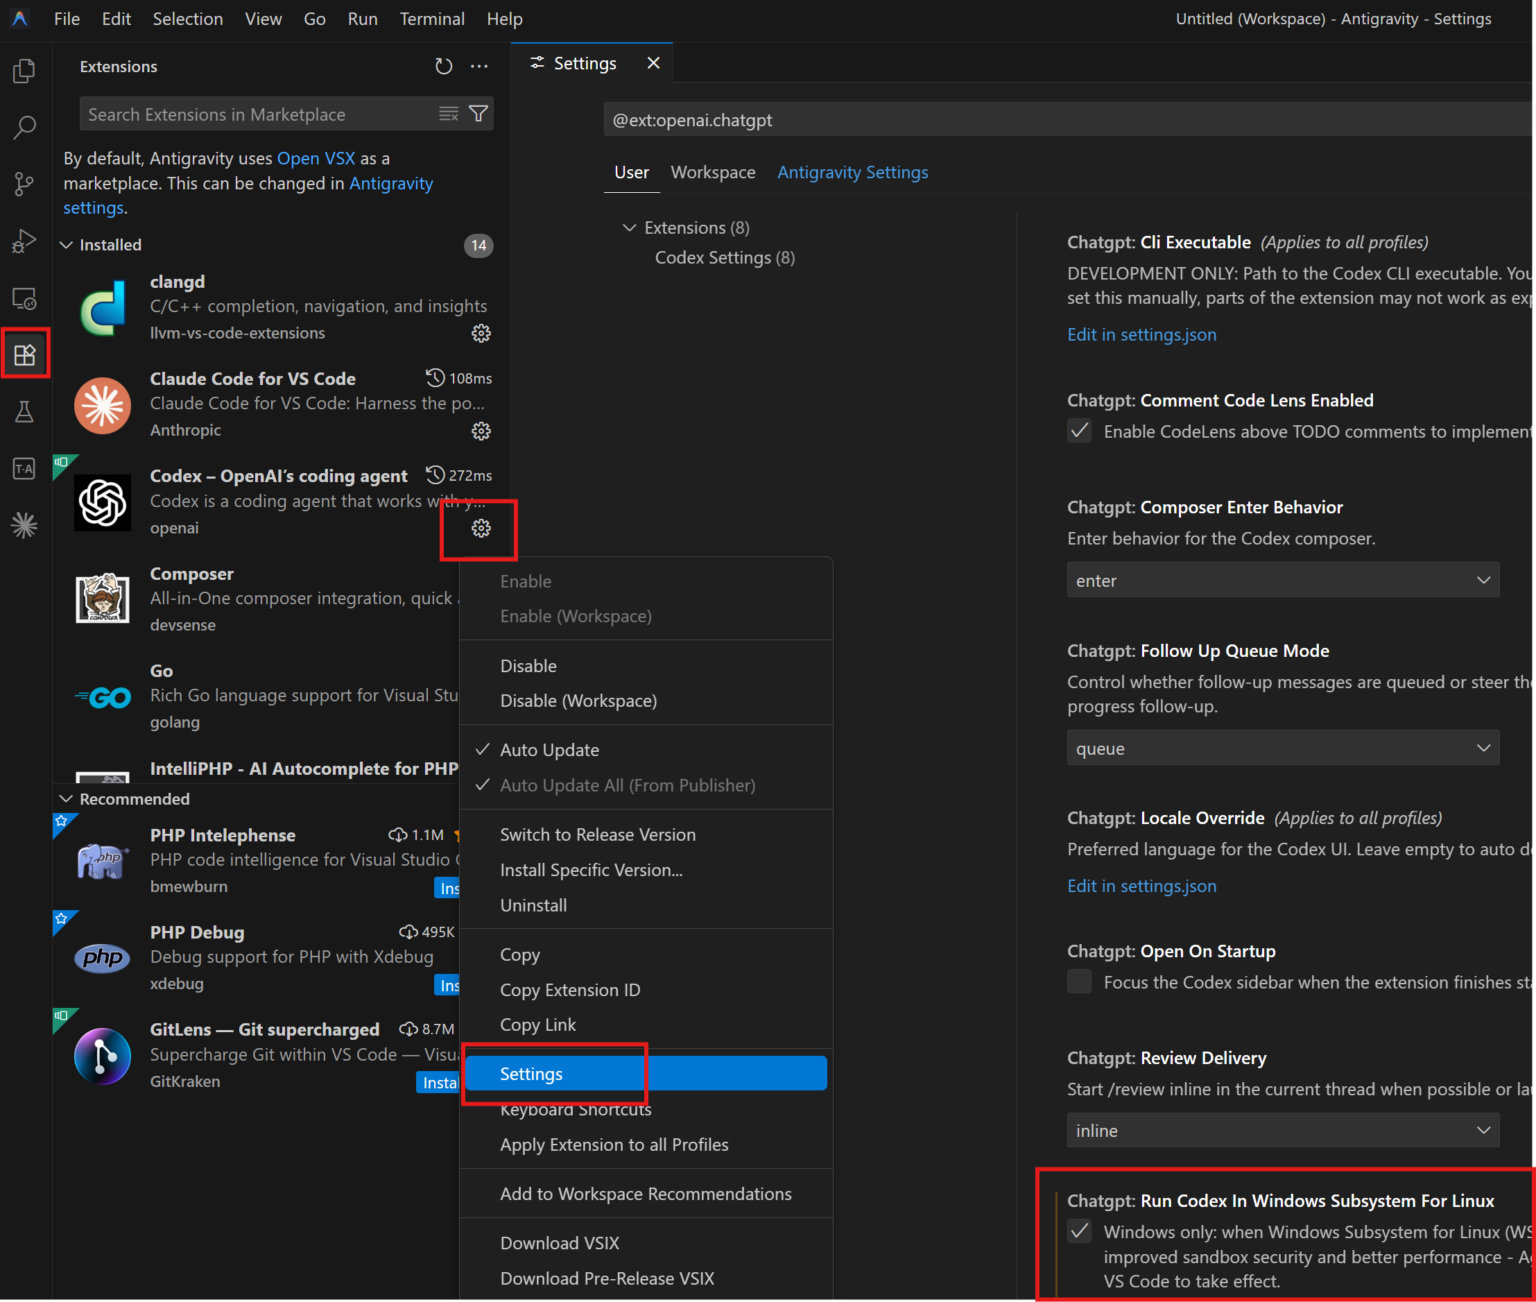Choose Install Specific Version menu entry

click(x=646, y=870)
